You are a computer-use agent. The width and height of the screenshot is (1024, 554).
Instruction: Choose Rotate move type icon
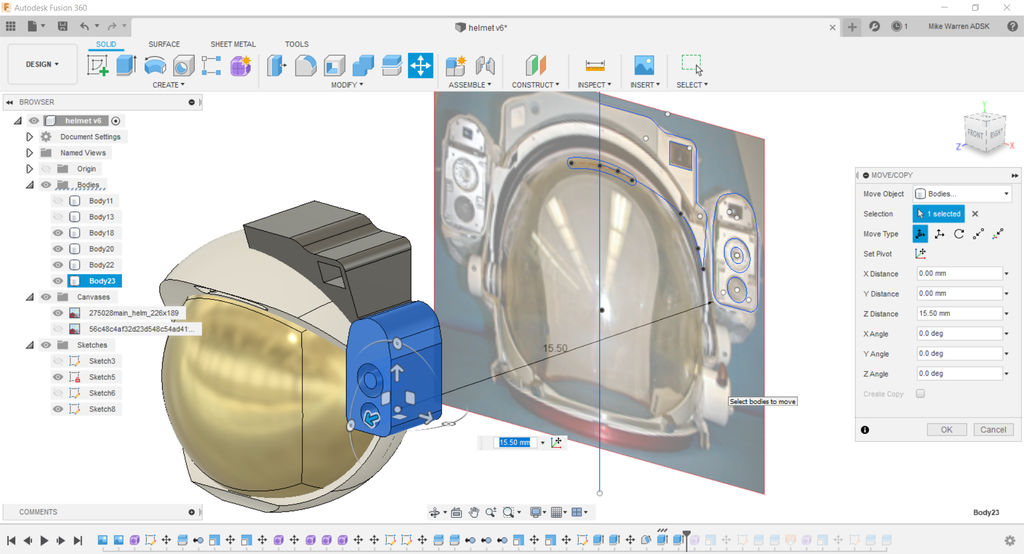point(959,234)
